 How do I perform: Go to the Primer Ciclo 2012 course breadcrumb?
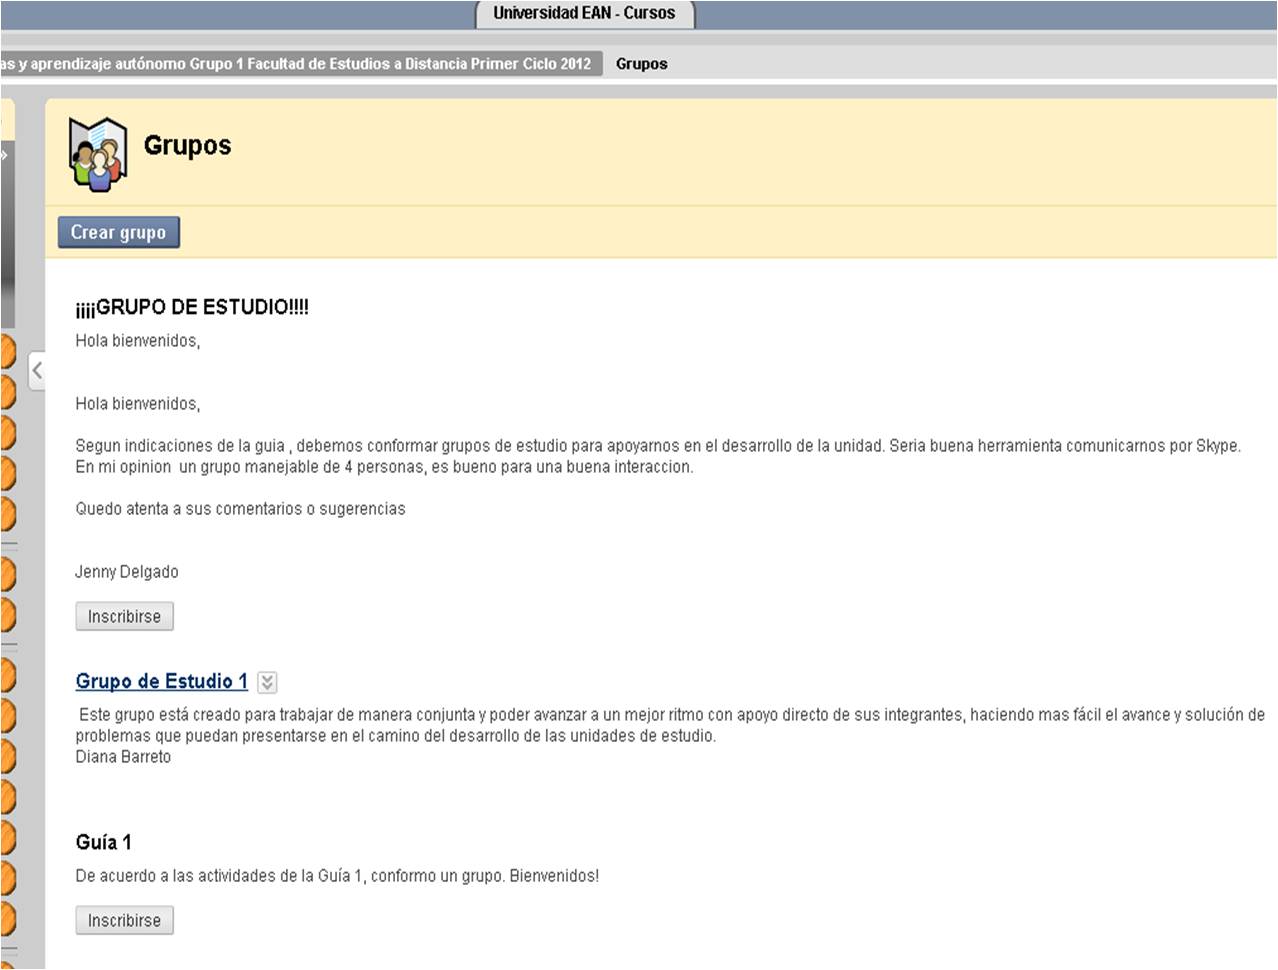[300, 64]
